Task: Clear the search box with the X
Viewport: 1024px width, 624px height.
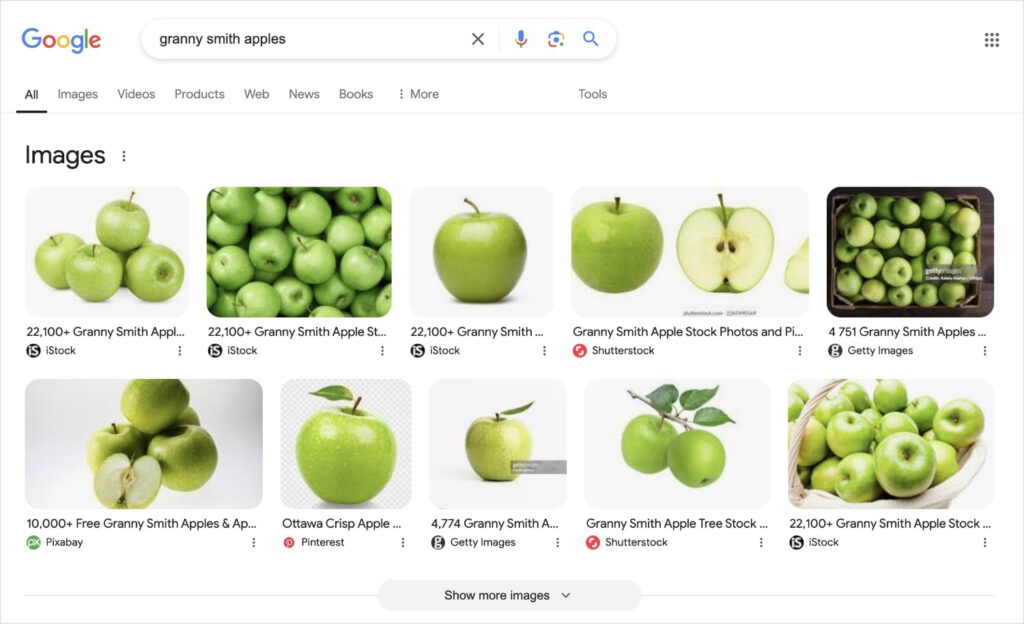Action: point(478,39)
